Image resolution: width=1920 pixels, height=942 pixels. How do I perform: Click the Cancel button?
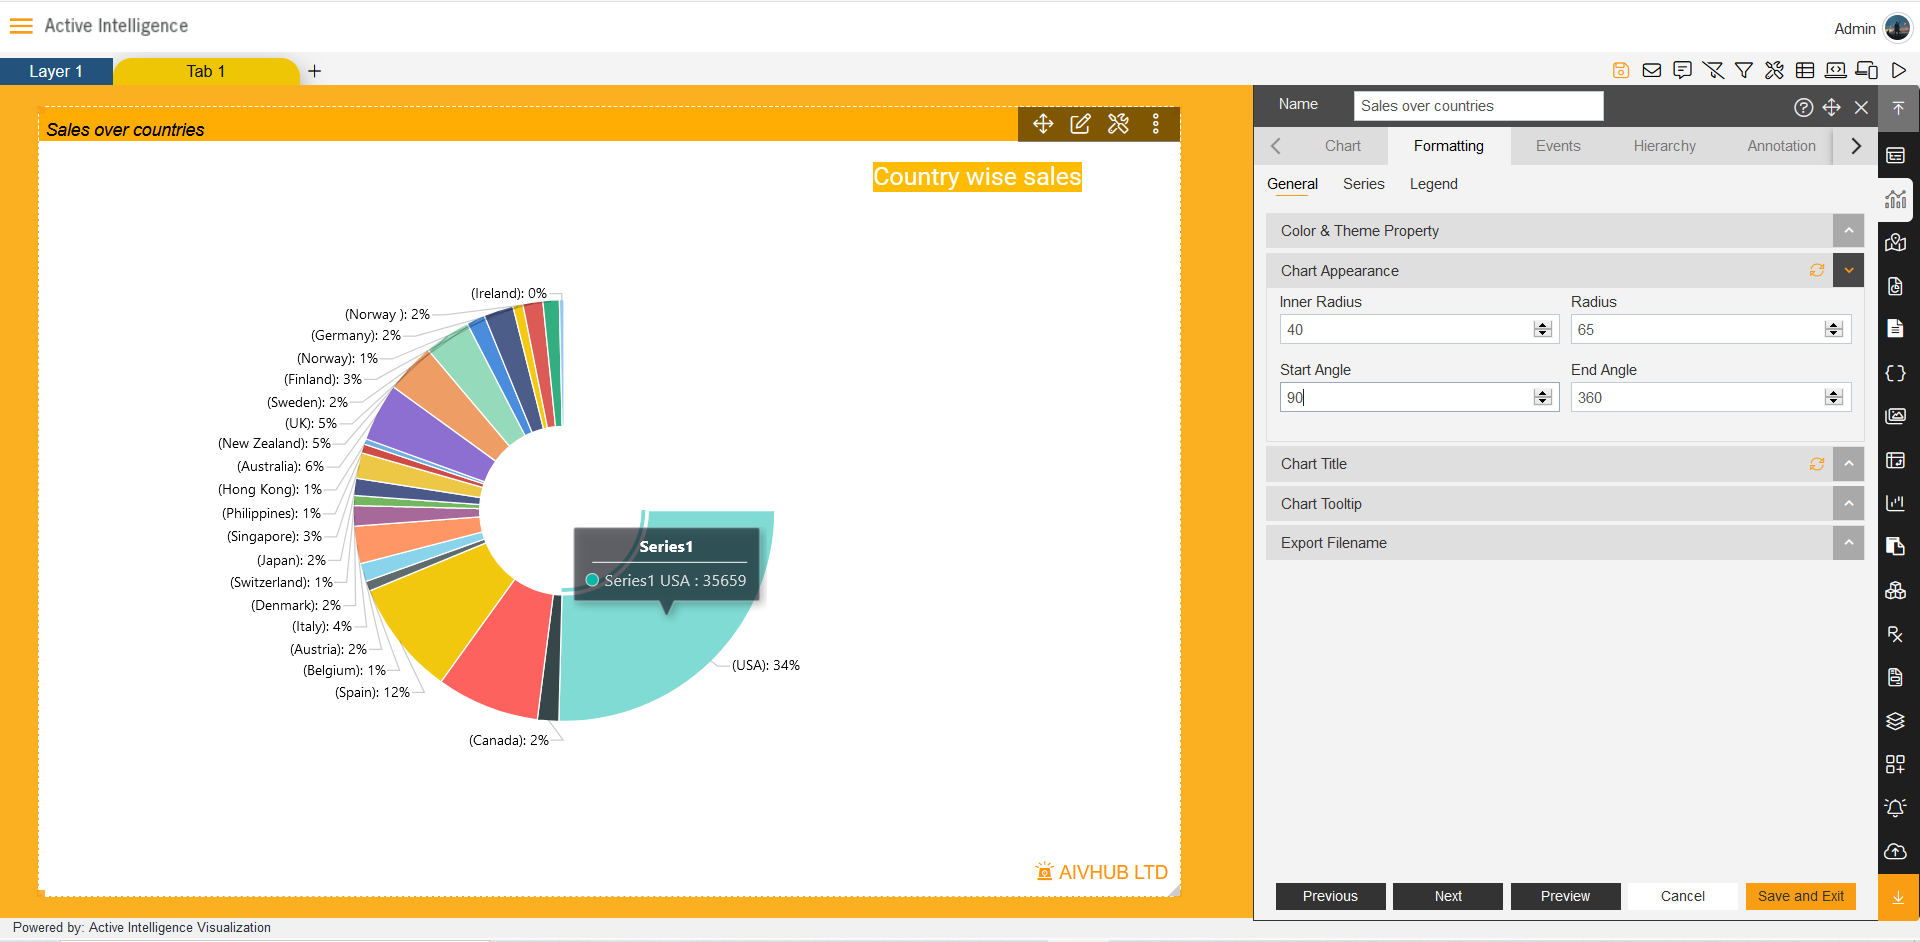click(1682, 896)
